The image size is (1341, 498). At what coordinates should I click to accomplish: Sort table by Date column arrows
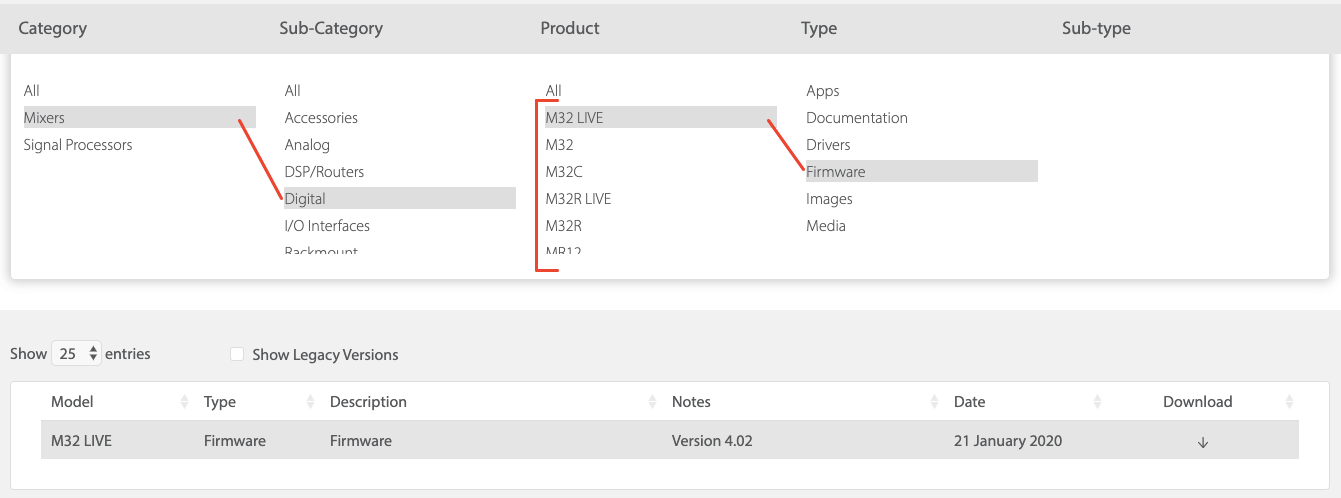point(1098,402)
